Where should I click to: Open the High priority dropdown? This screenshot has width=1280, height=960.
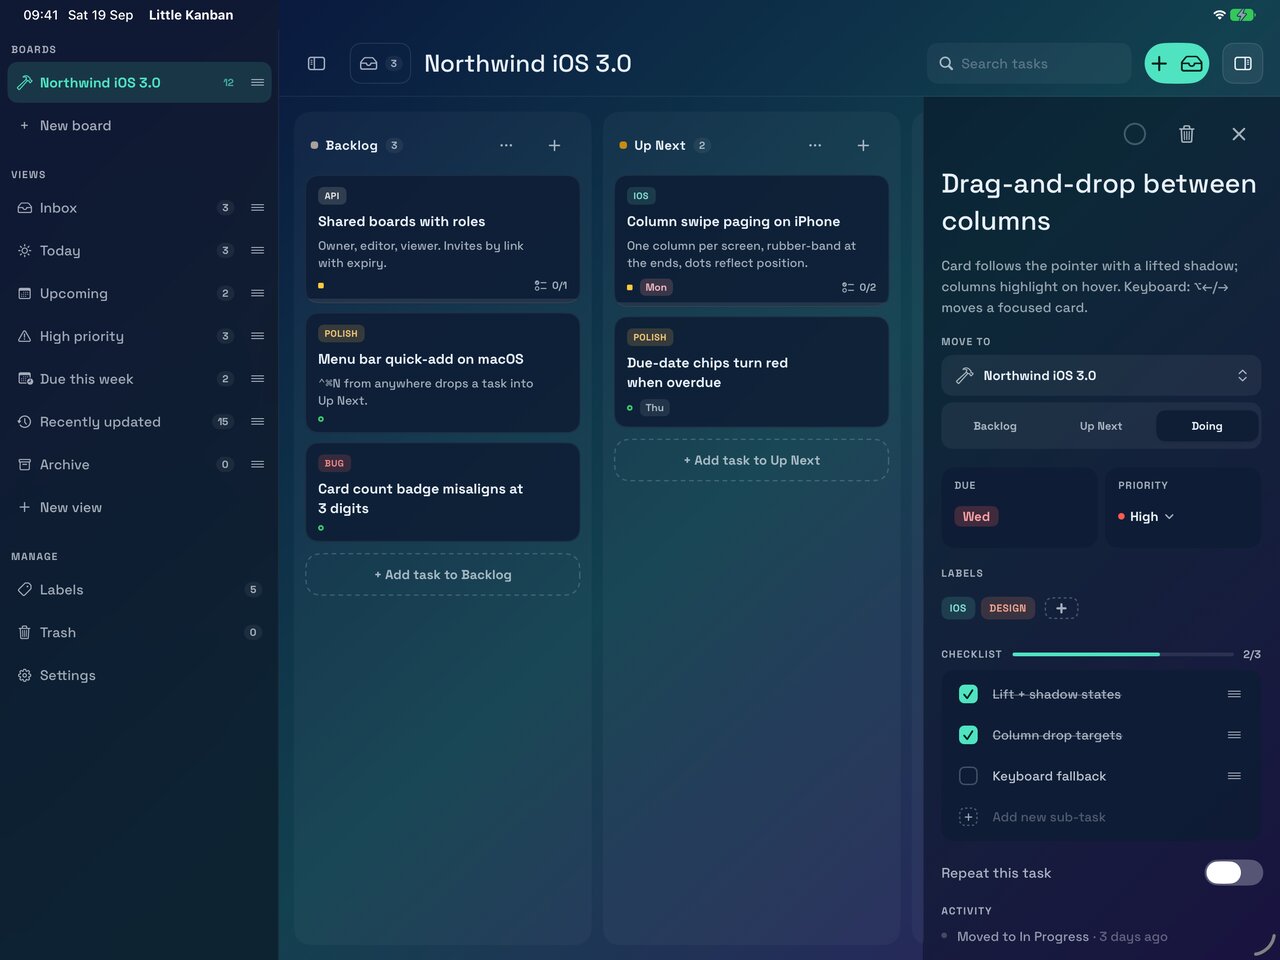1146,517
